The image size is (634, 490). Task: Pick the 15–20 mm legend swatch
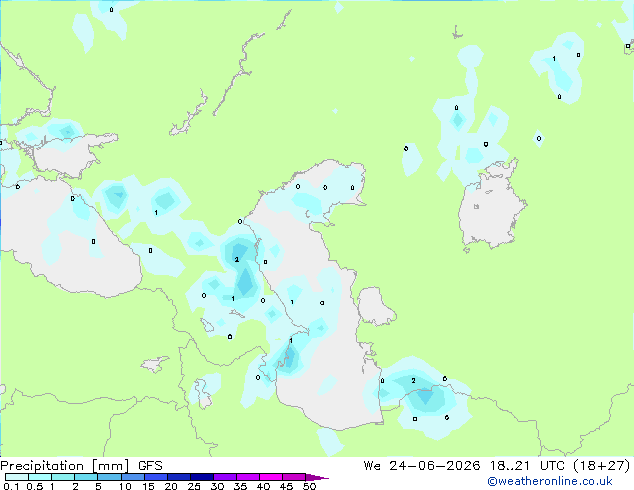(x=156, y=477)
